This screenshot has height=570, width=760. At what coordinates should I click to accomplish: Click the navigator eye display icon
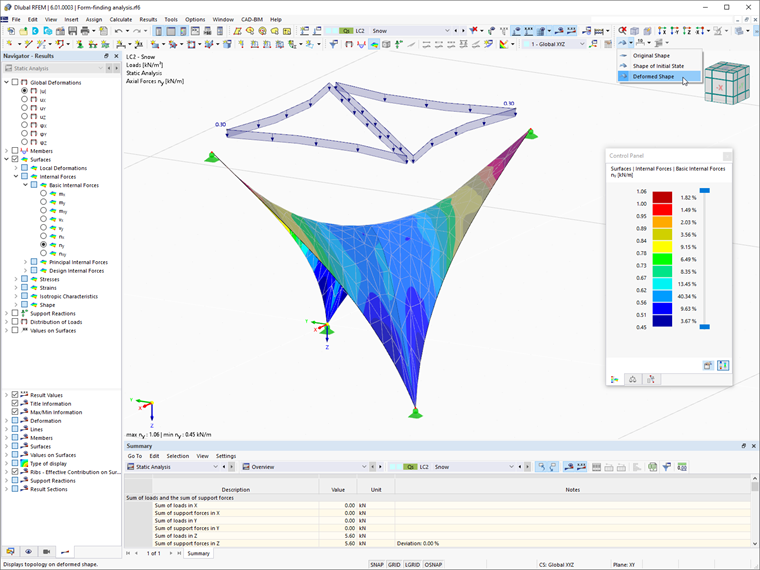pyautogui.click(x=29, y=552)
